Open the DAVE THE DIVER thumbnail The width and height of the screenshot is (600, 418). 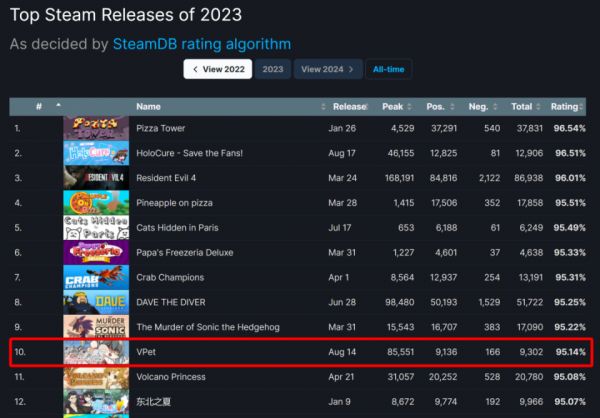tap(96, 302)
